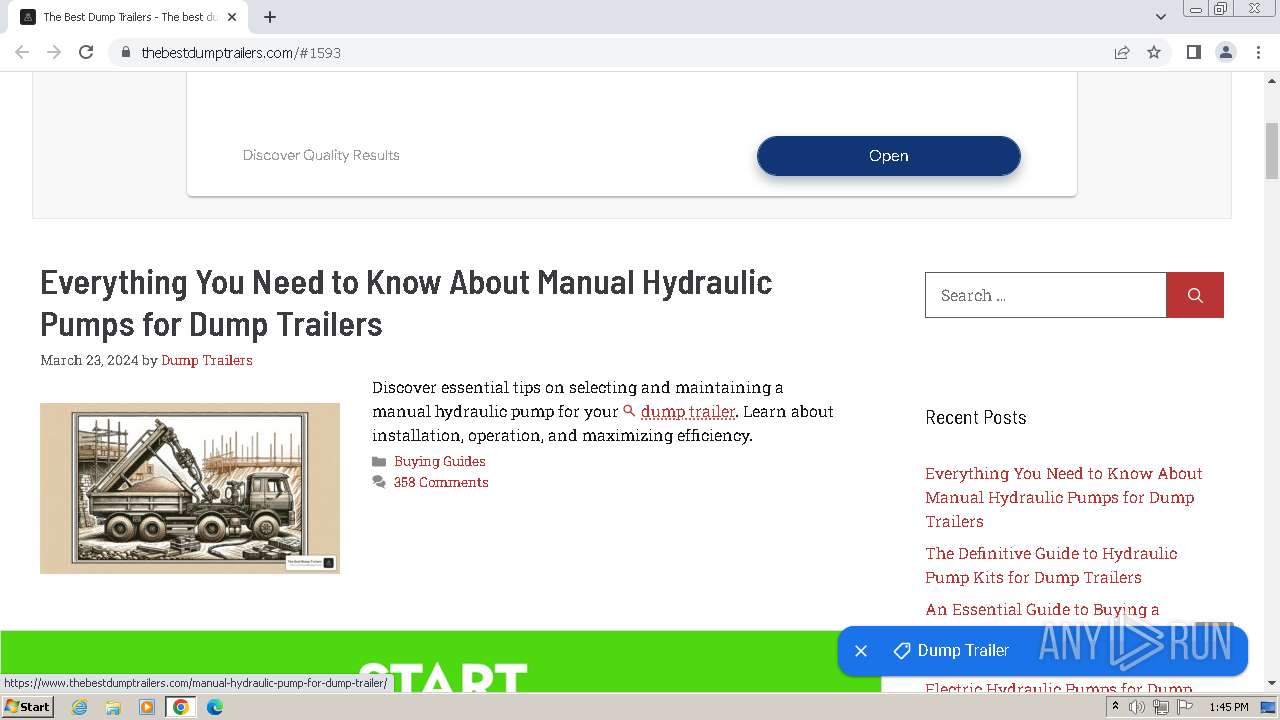The image size is (1280, 720).
Task: Click the taskbar clock showing 1:45 PM
Action: coord(1229,707)
